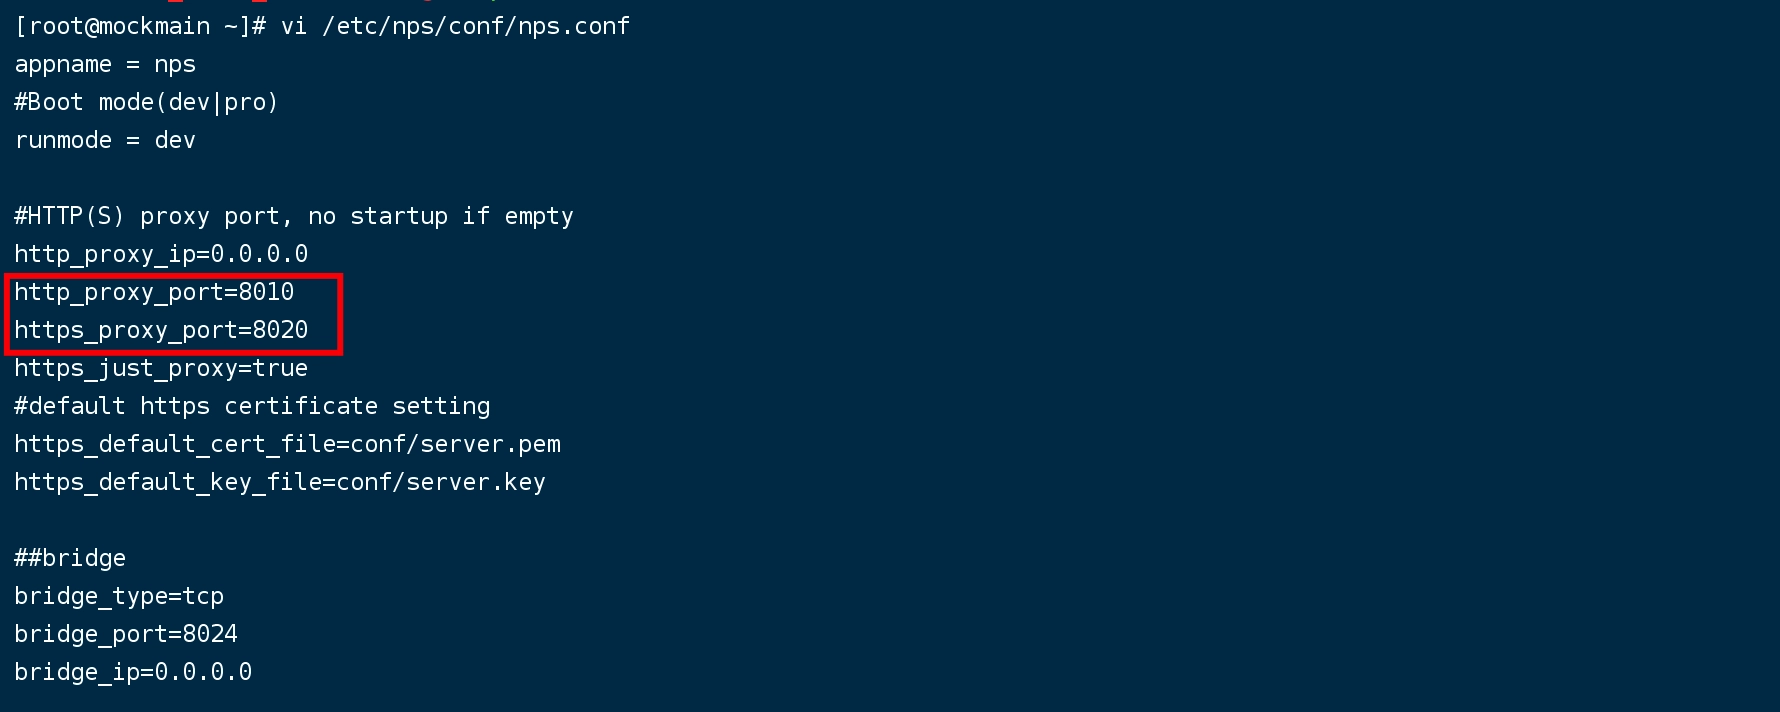Click the word true after https_just_proxy
Screen dimensions: 1780x712
280,368
